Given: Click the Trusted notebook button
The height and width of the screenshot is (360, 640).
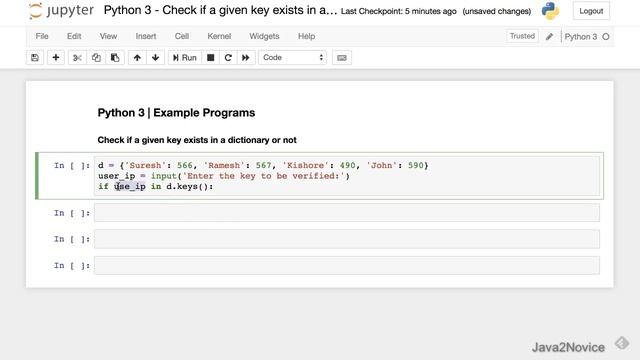Looking at the screenshot, I should [x=522, y=36].
